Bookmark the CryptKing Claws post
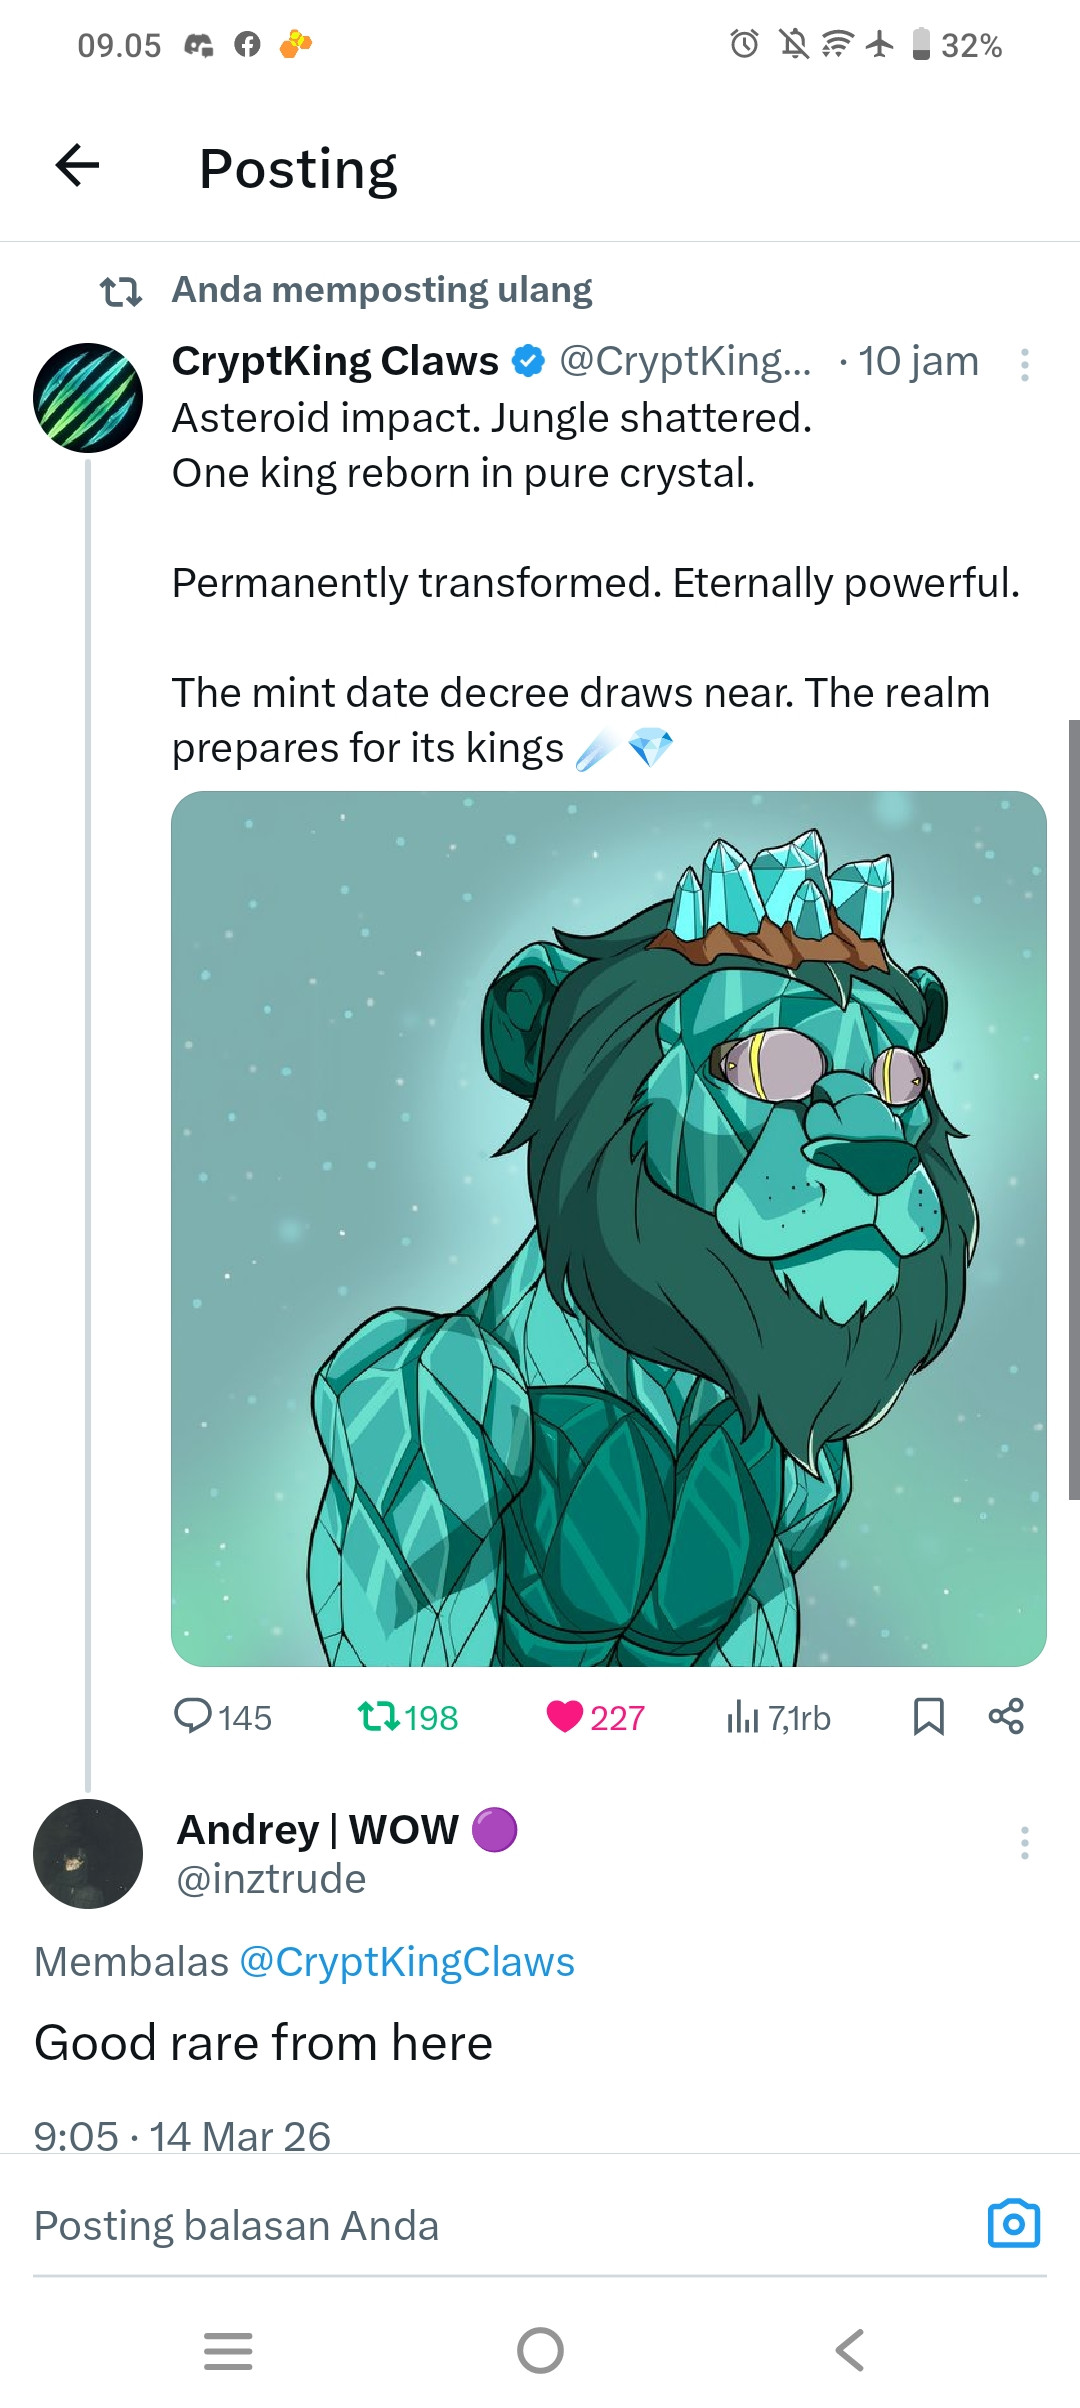1080x2408 pixels. pyautogui.click(x=929, y=1716)
